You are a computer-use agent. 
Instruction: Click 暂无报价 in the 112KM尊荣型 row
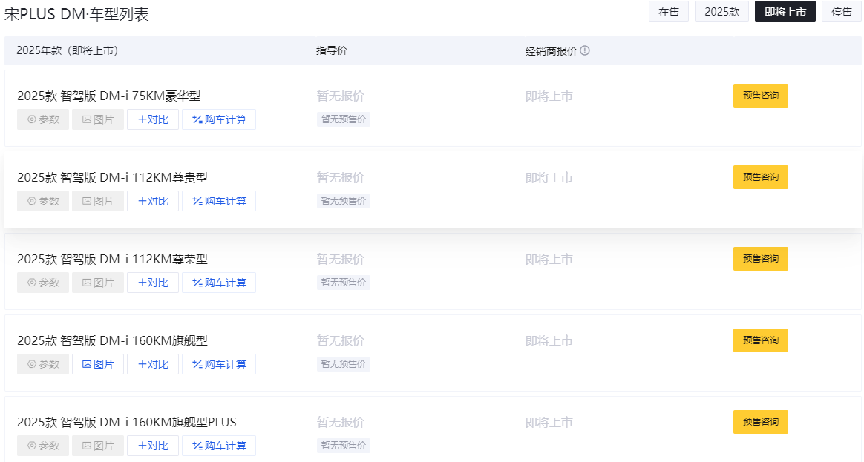[341, 259]
